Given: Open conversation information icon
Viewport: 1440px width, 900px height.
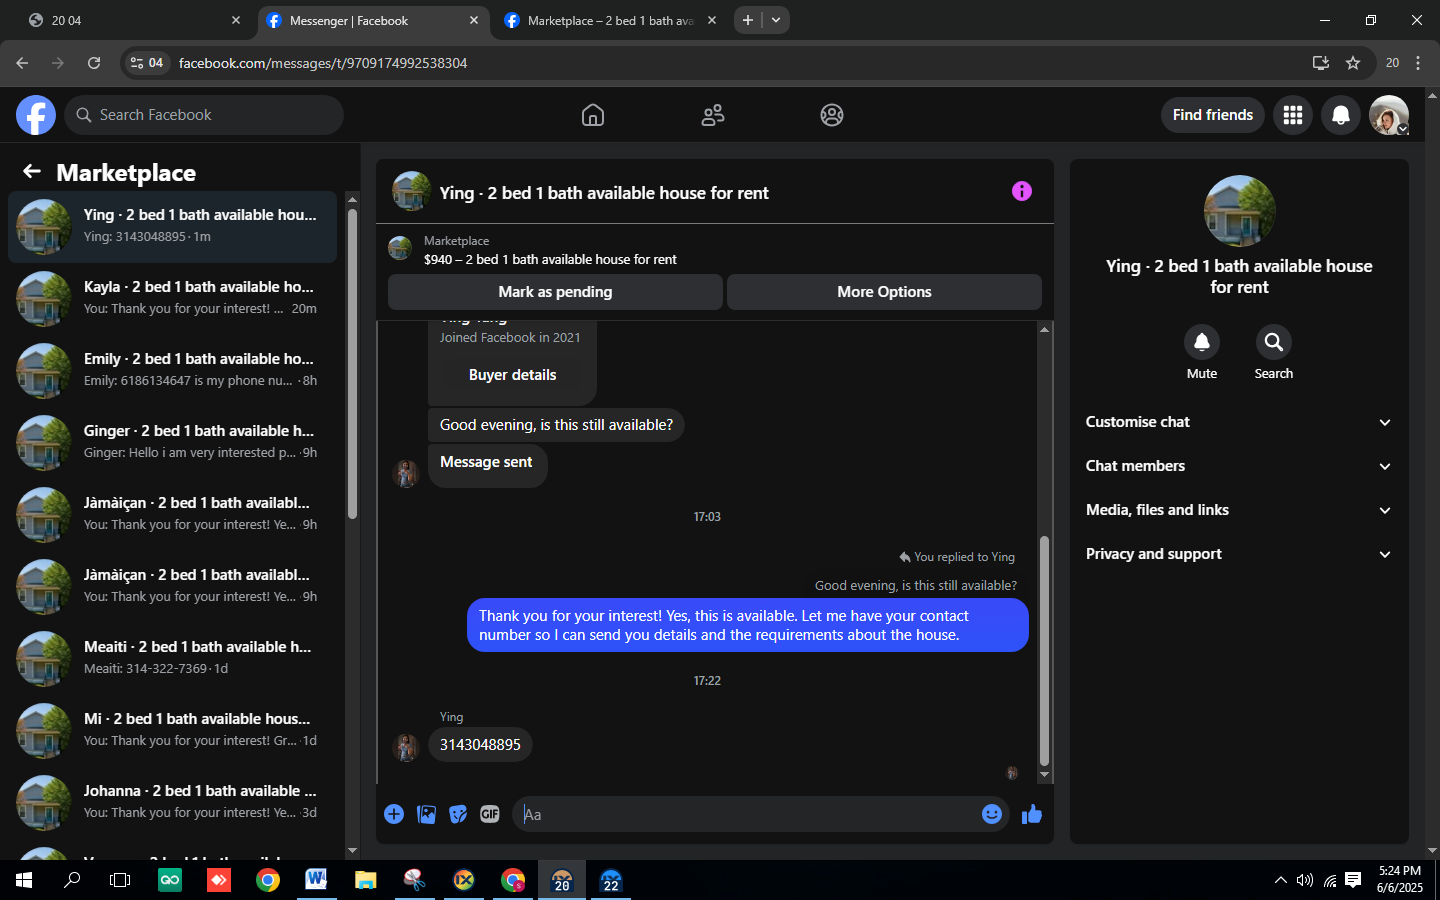Looking at the screenshot, I should click(x=1021, y=191).
